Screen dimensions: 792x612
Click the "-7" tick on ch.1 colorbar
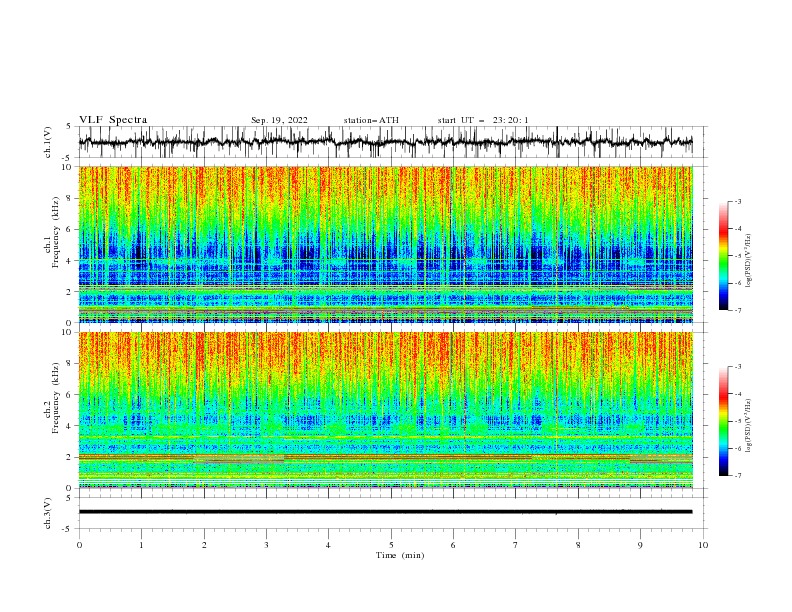click(x=737, y=310)
